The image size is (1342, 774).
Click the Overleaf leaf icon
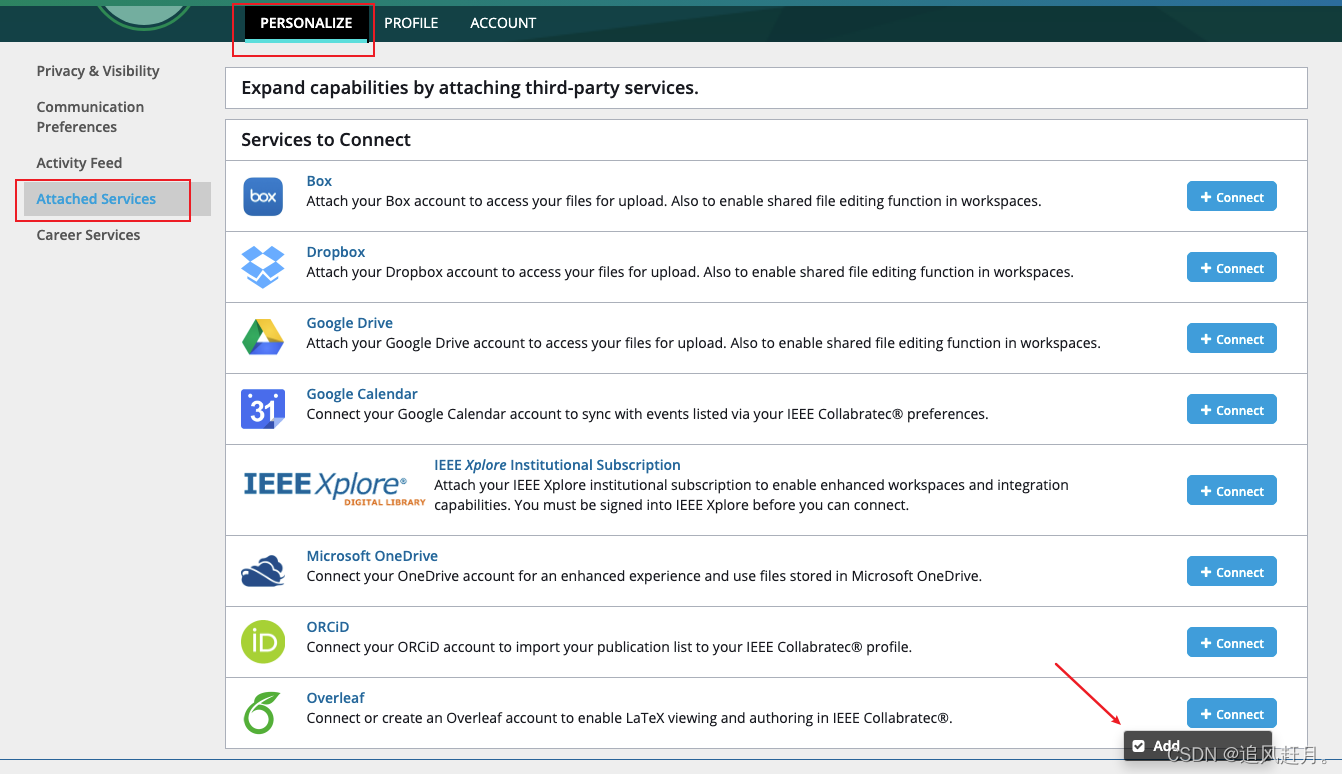point(262,713)
